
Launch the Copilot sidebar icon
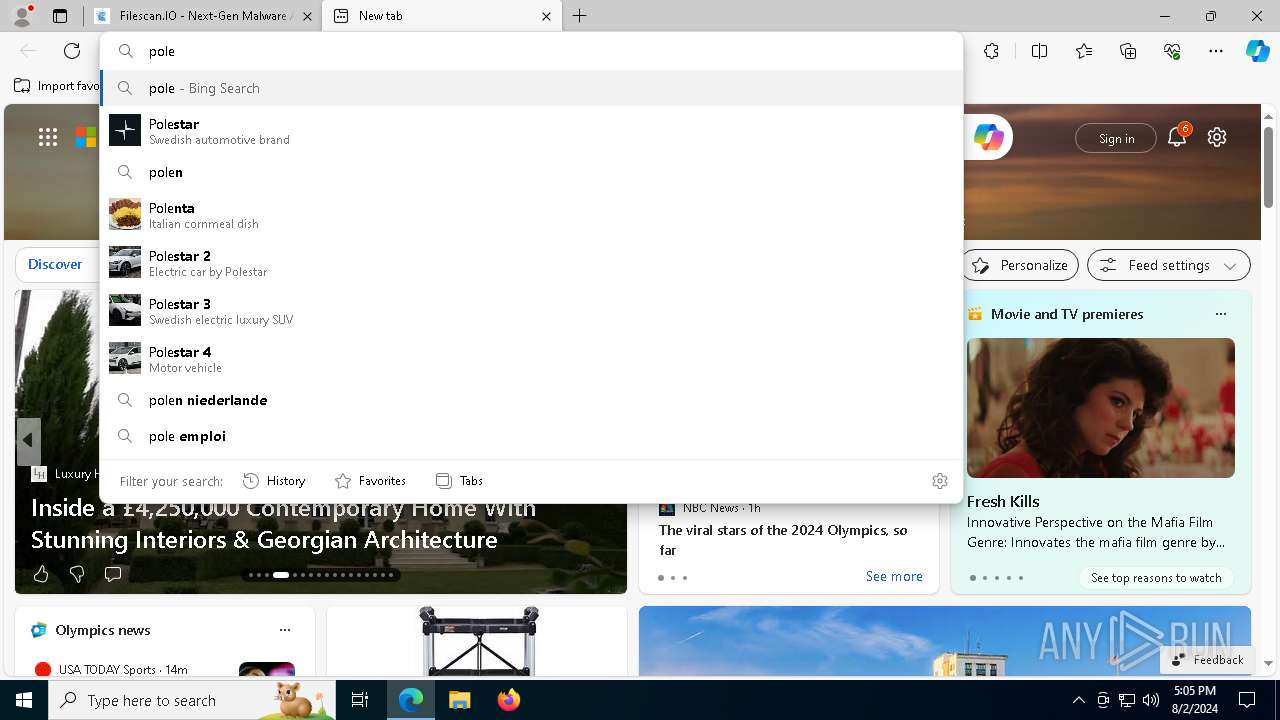[1257, 51]
